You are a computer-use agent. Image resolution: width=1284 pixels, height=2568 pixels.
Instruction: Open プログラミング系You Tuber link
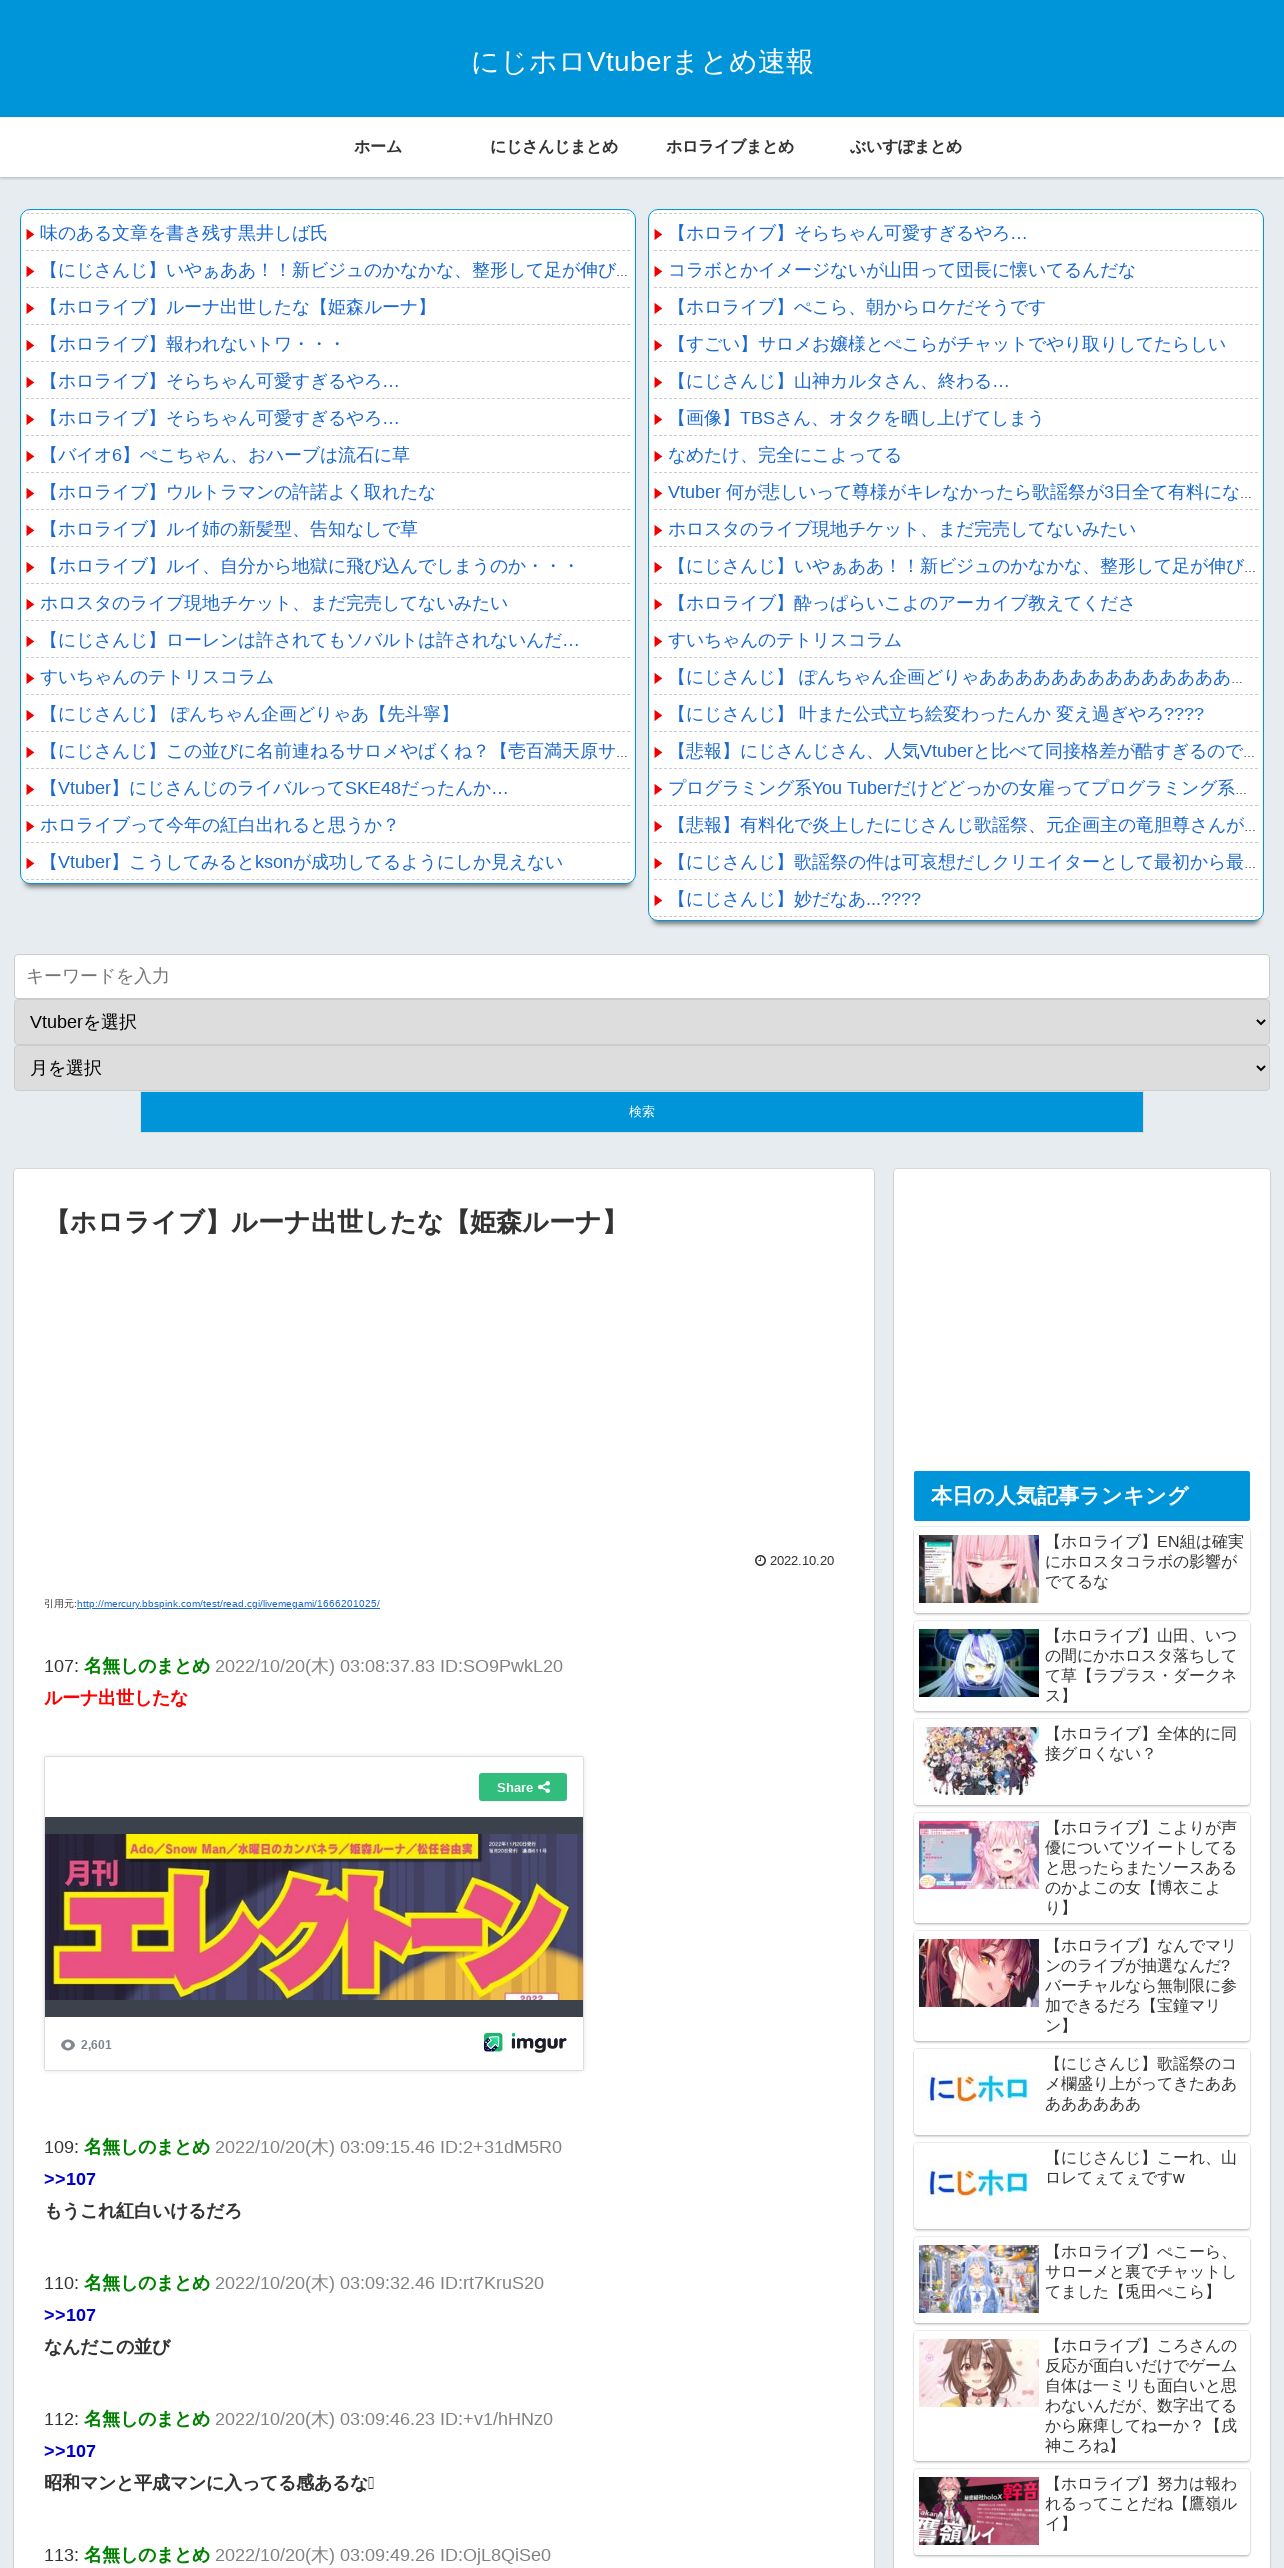pos(958,788)
